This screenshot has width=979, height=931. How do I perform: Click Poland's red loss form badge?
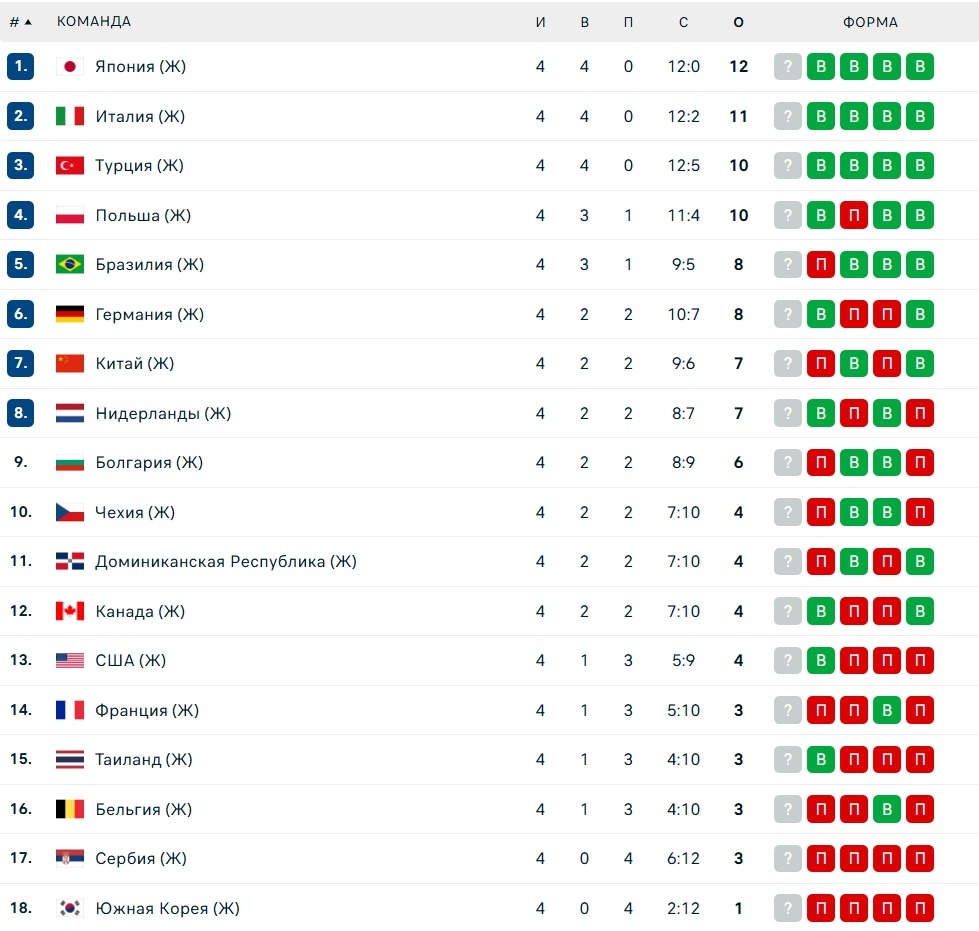[x=854, y=215]
